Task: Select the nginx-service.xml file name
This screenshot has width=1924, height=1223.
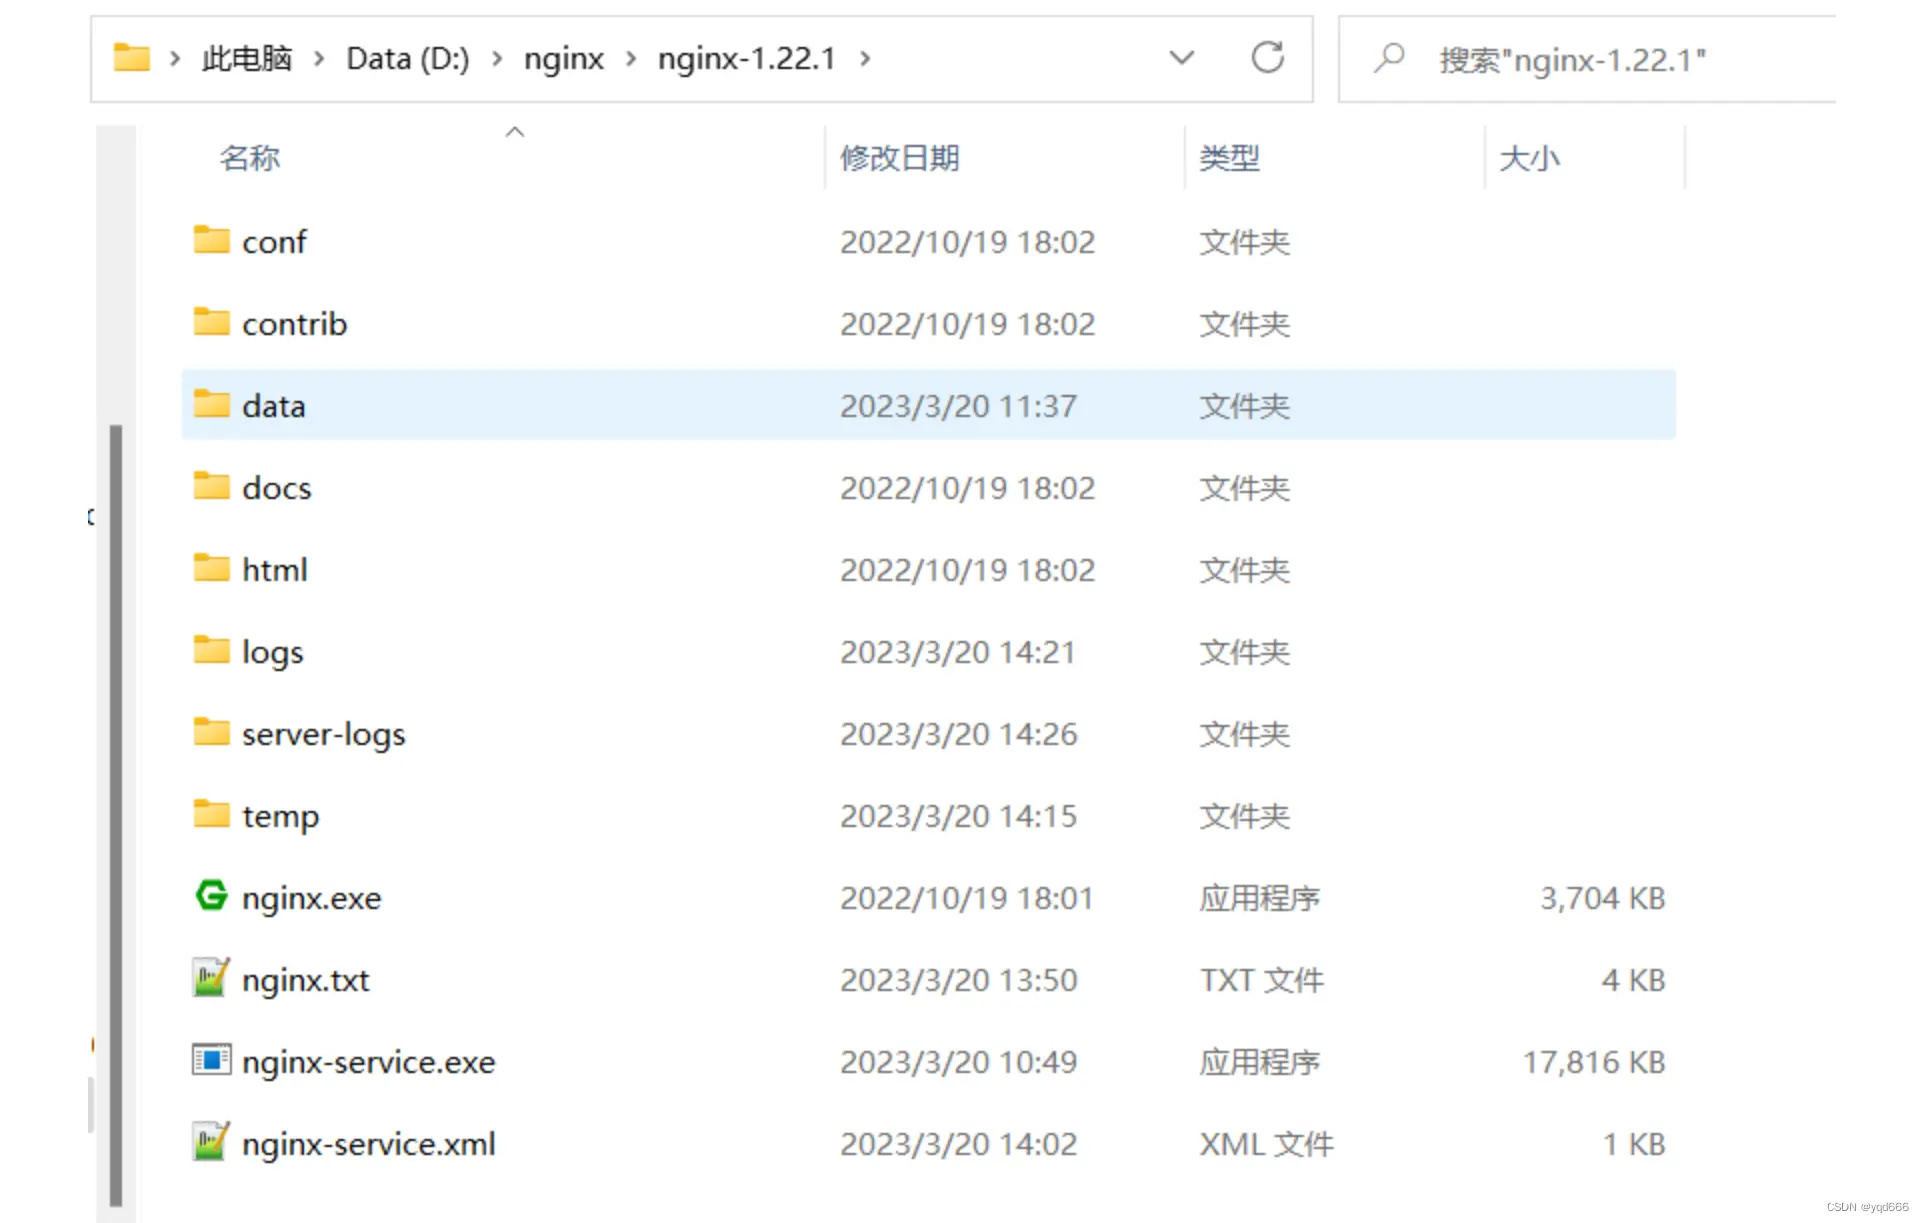Action: (368, 1144)
